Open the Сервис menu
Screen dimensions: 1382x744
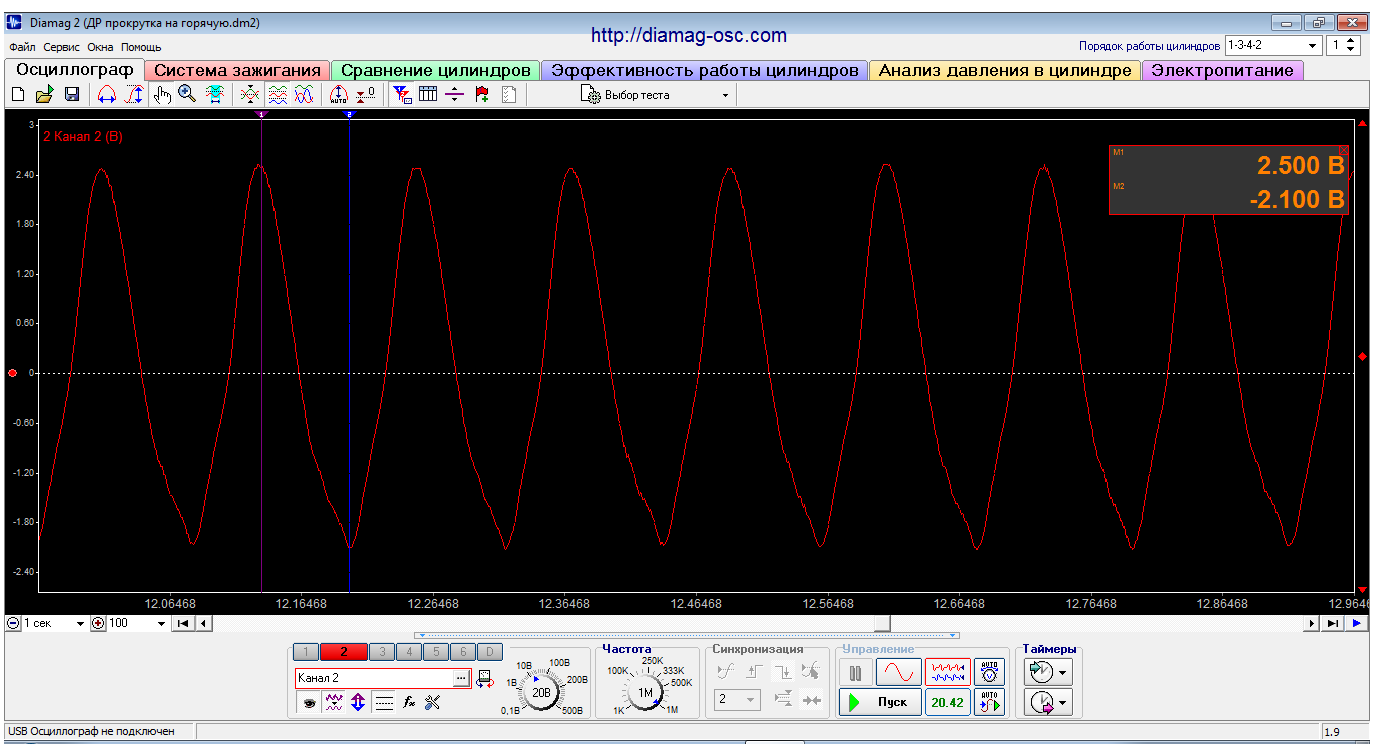pyautogui.click(x=62, y=47)
